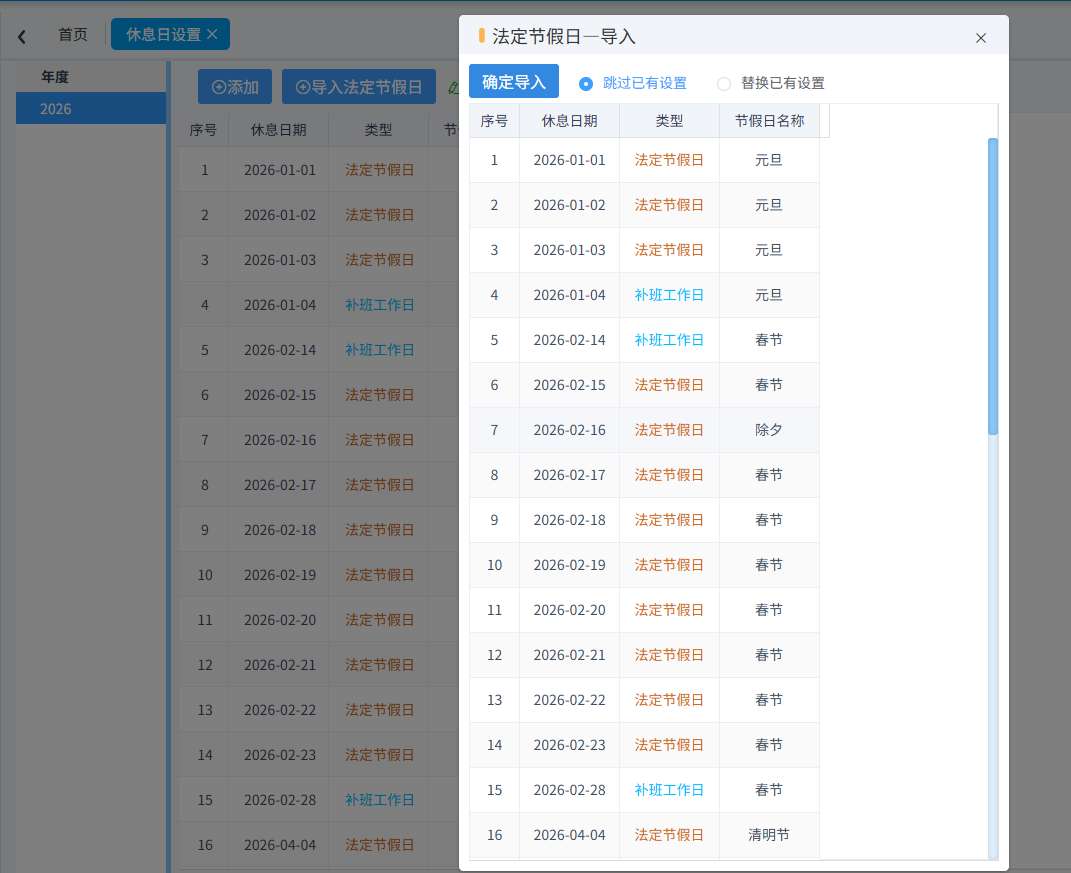The height and width of the screenshot is (873, 1071).
Task: Select dialog cell 2026-02-28
Action: (570, 790)
